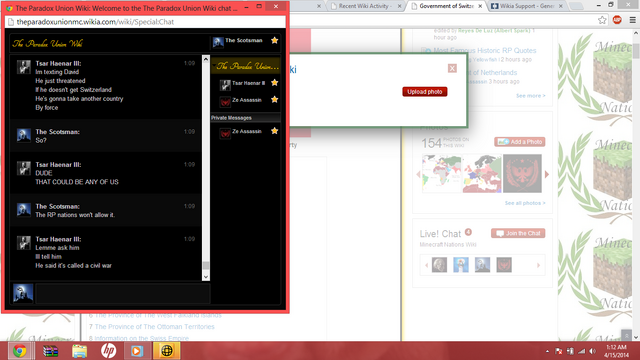
Task: Click first Live Chat user avatar
Action: coord(439,265)
